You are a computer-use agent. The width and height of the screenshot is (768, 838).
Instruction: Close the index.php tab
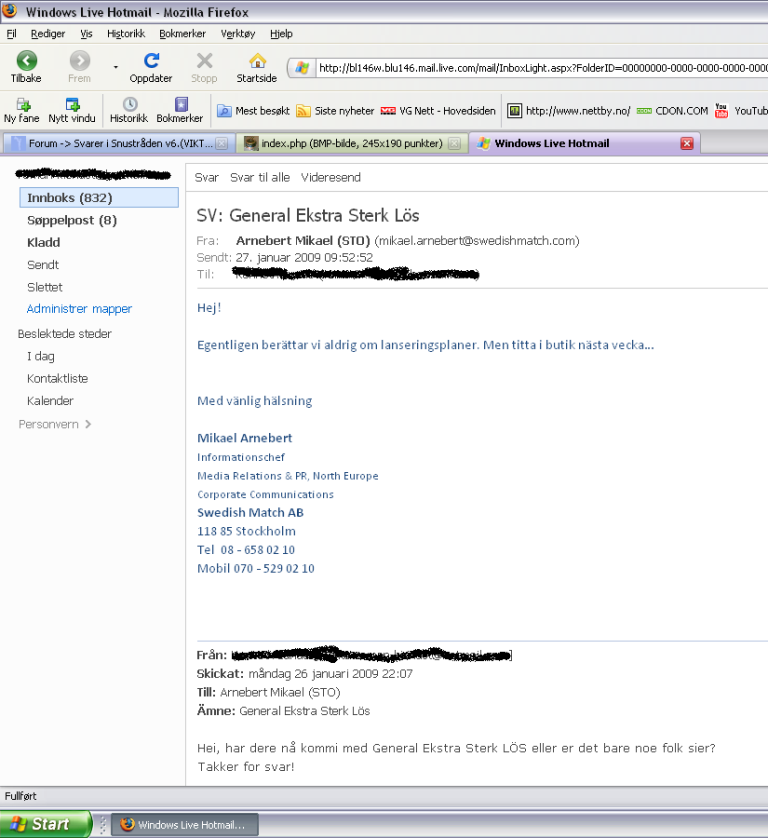[454, 143]
